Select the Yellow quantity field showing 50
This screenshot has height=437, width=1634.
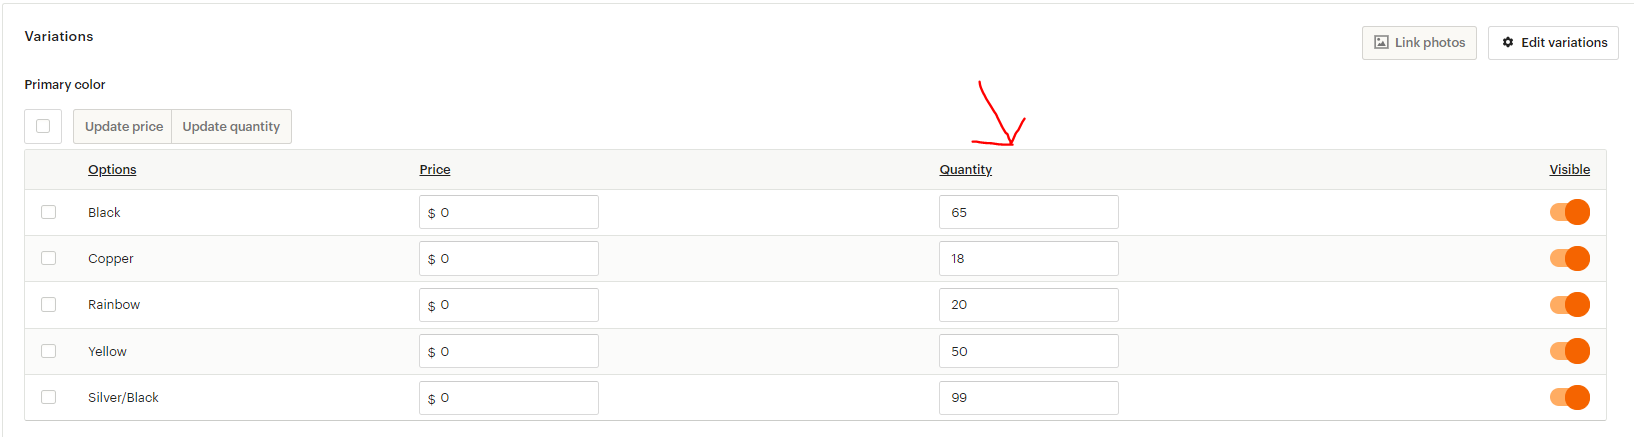1029,351
